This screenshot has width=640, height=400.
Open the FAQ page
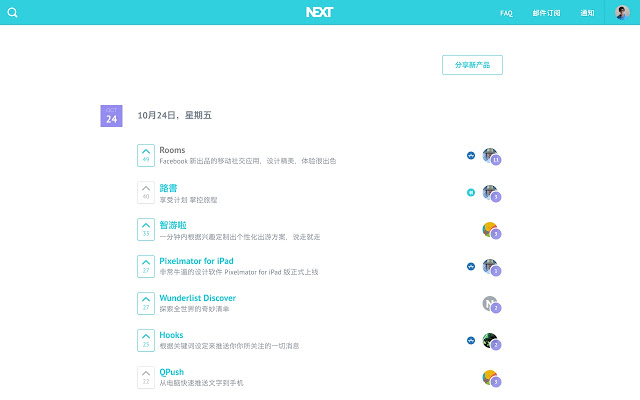[506, 13]
